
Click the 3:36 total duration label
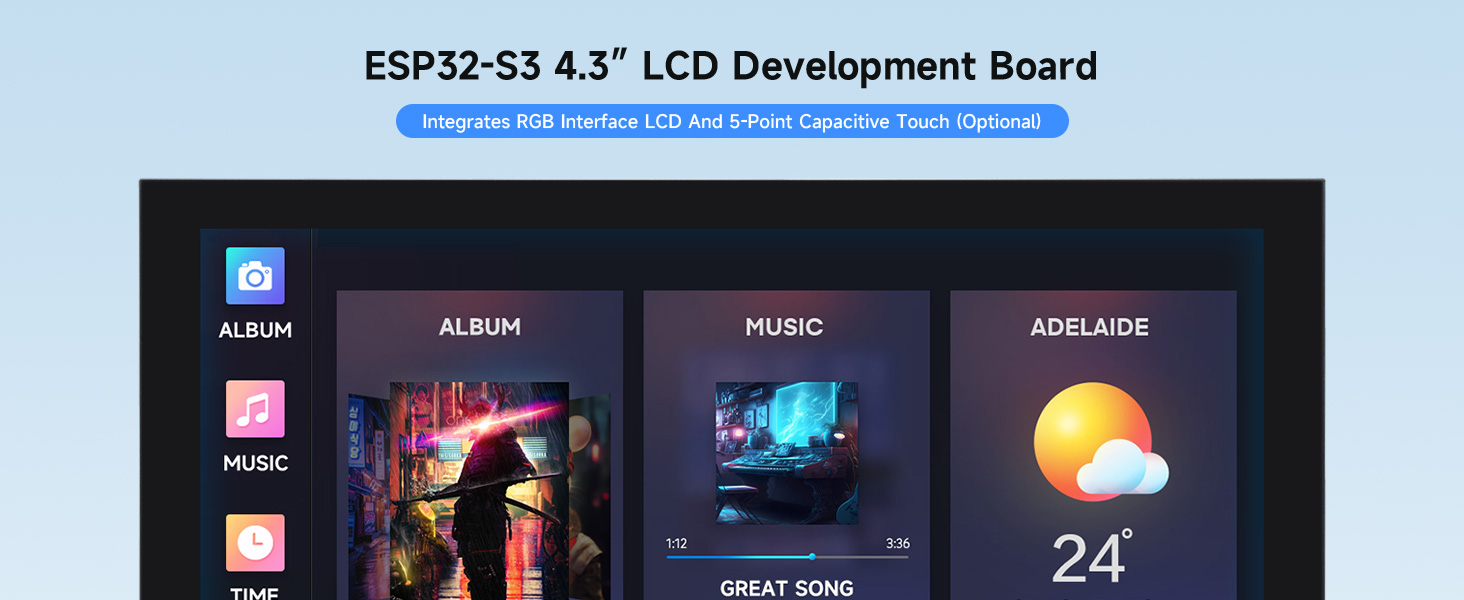898,544
